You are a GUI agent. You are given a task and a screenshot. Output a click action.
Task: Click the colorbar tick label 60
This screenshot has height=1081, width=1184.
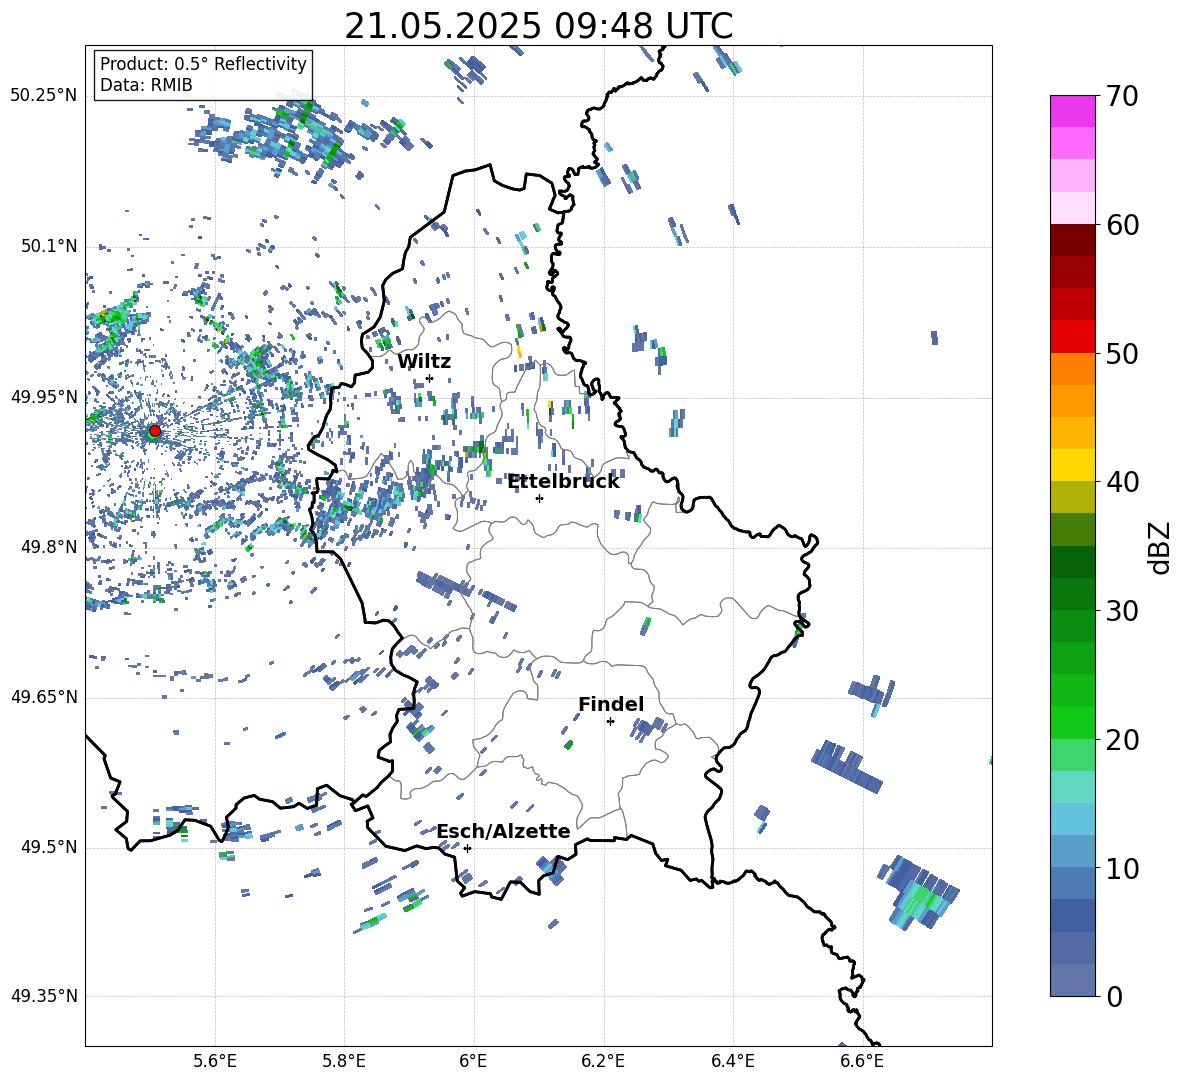click(x=1122, y=225)
